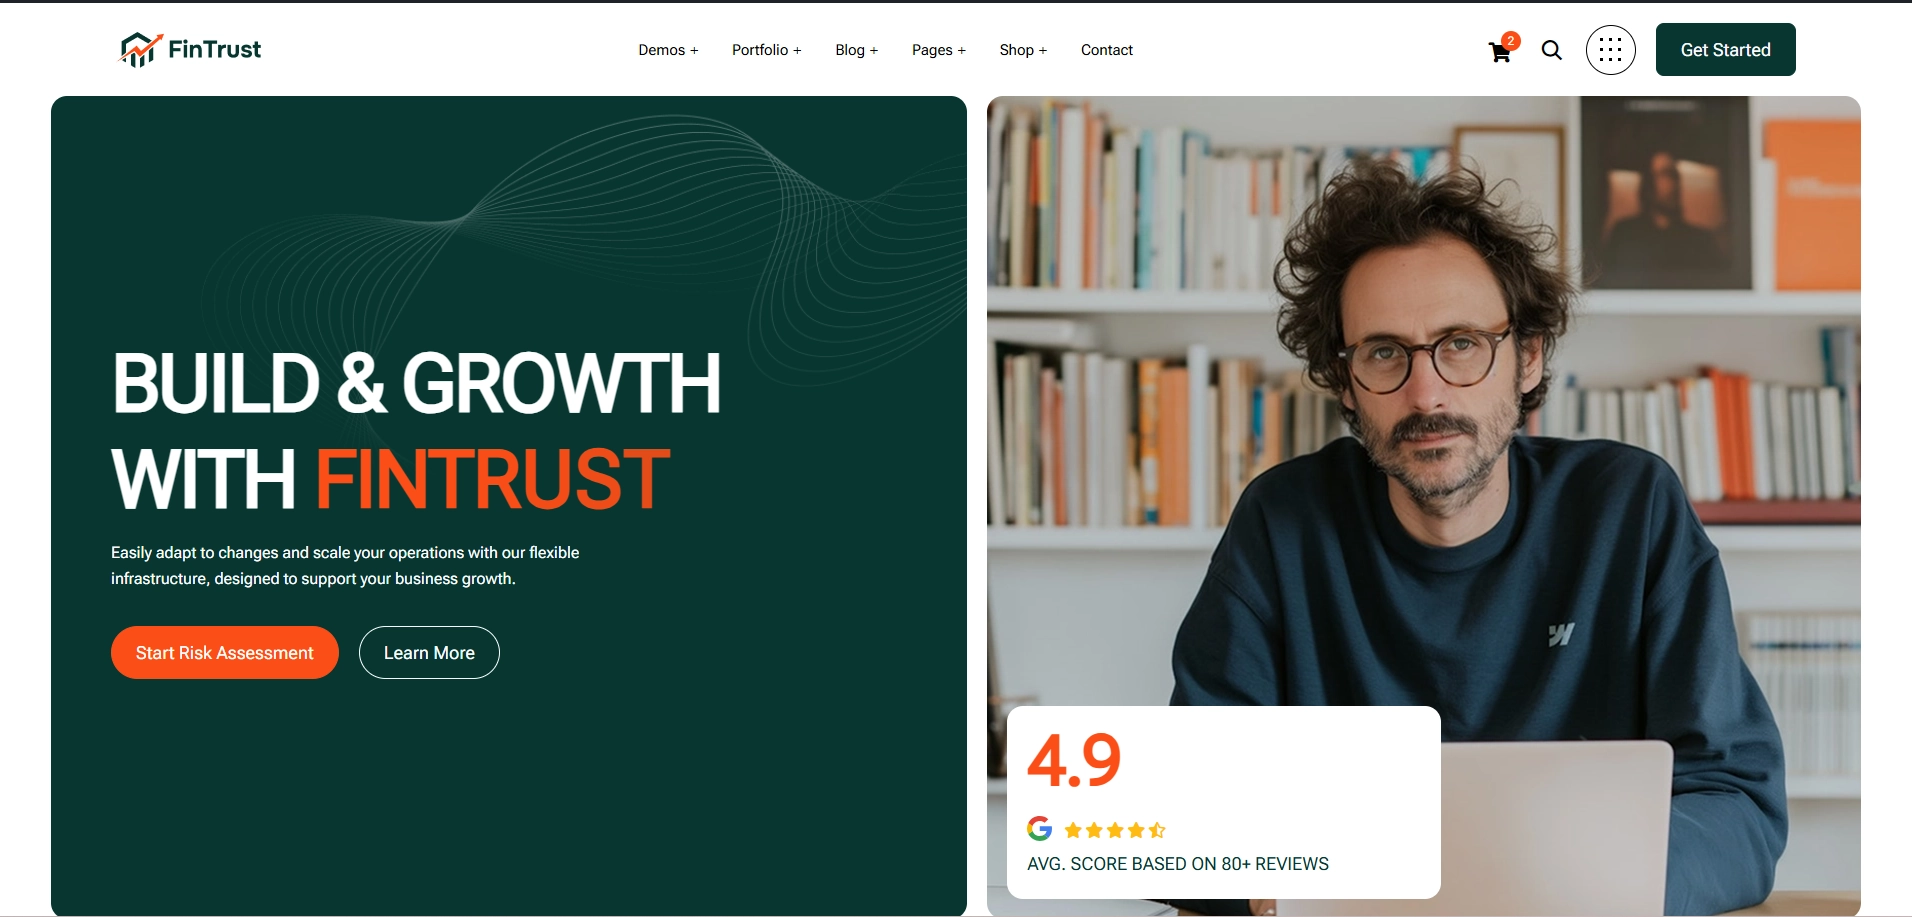Click AVG. SCORE BASED ON 80+ REVIEWS text
The height and width of the screenshot is (917, 1912).
pos(1178,864)
